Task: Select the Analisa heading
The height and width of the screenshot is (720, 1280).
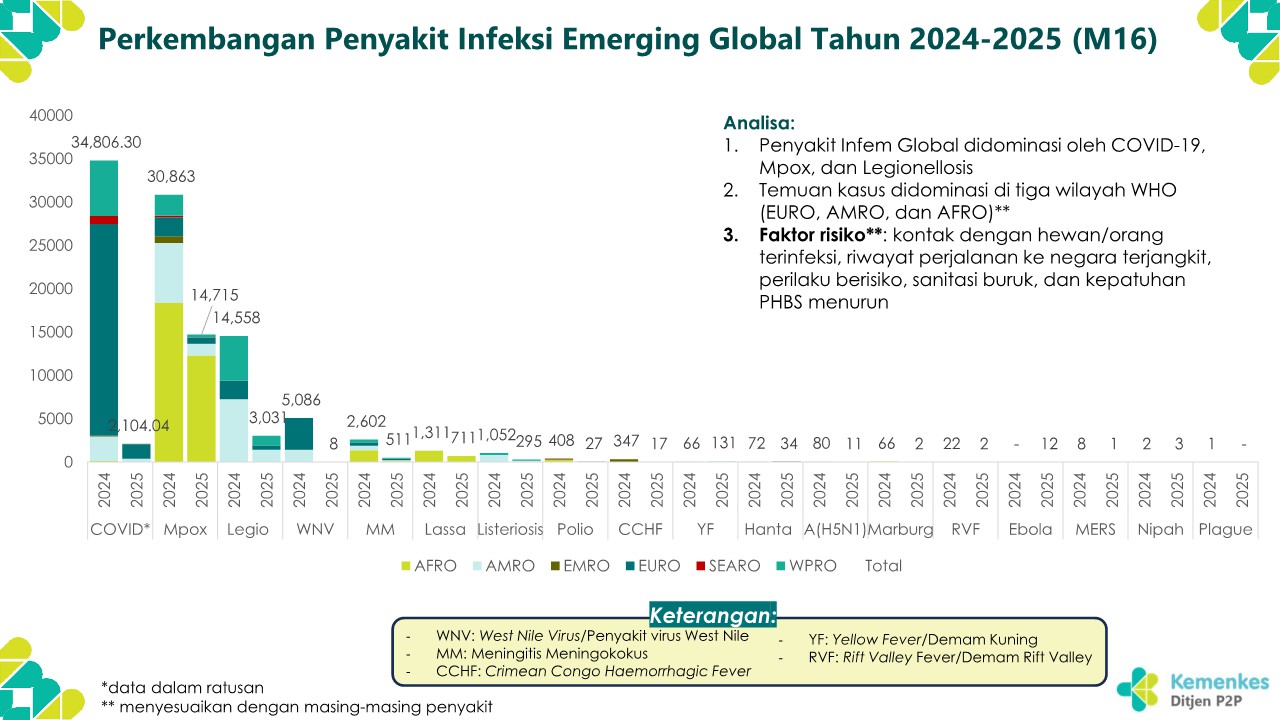Action: coord(759,123)
